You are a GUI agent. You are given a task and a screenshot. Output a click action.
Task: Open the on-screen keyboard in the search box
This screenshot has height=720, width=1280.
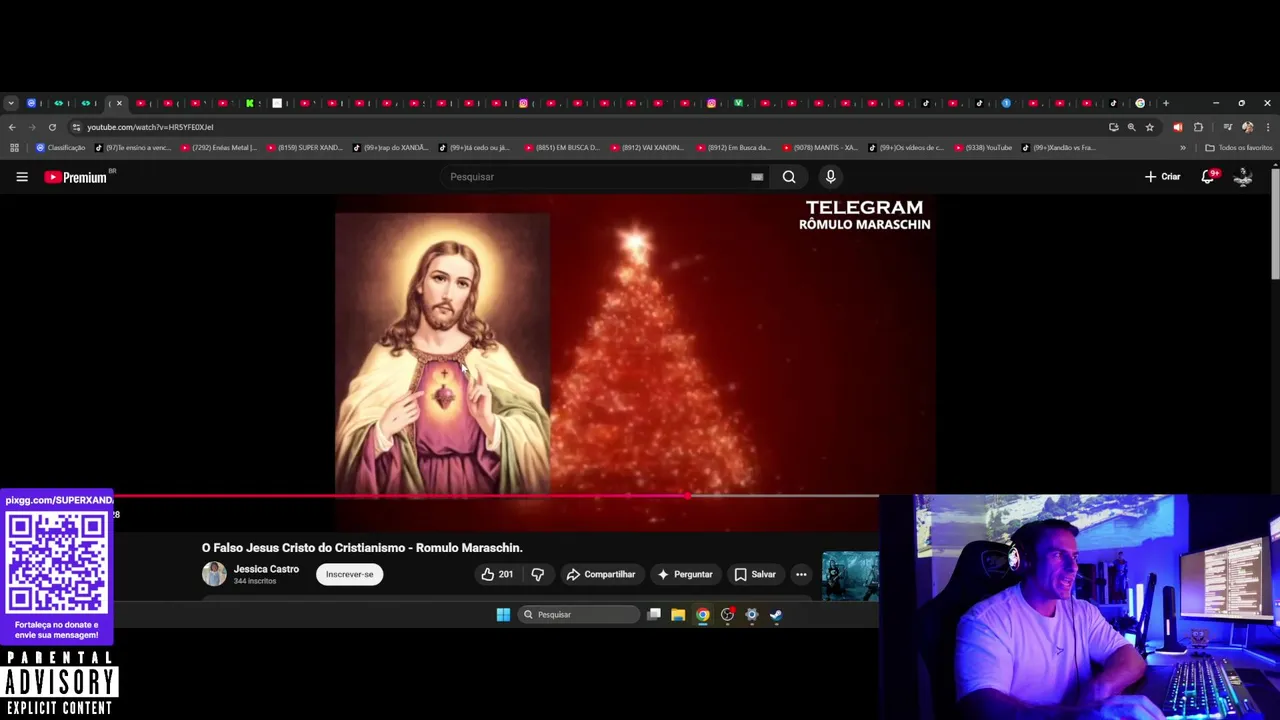tap(757, 177)
